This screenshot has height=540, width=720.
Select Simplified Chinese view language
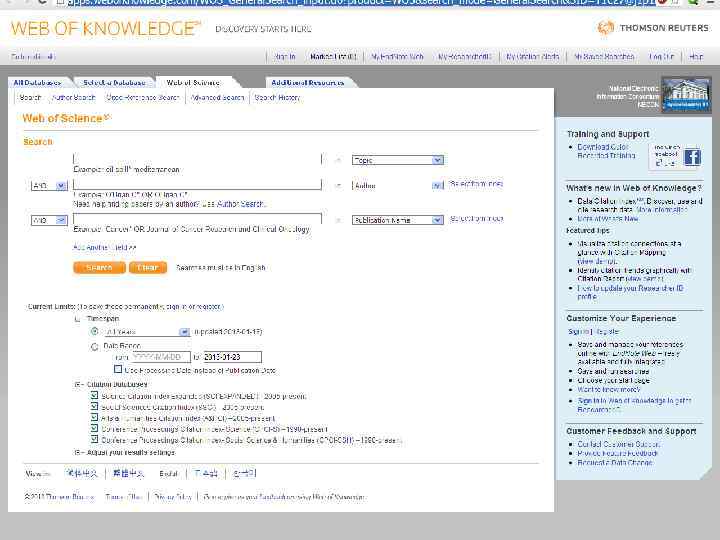pyautogui.click(x=82, y=473)
